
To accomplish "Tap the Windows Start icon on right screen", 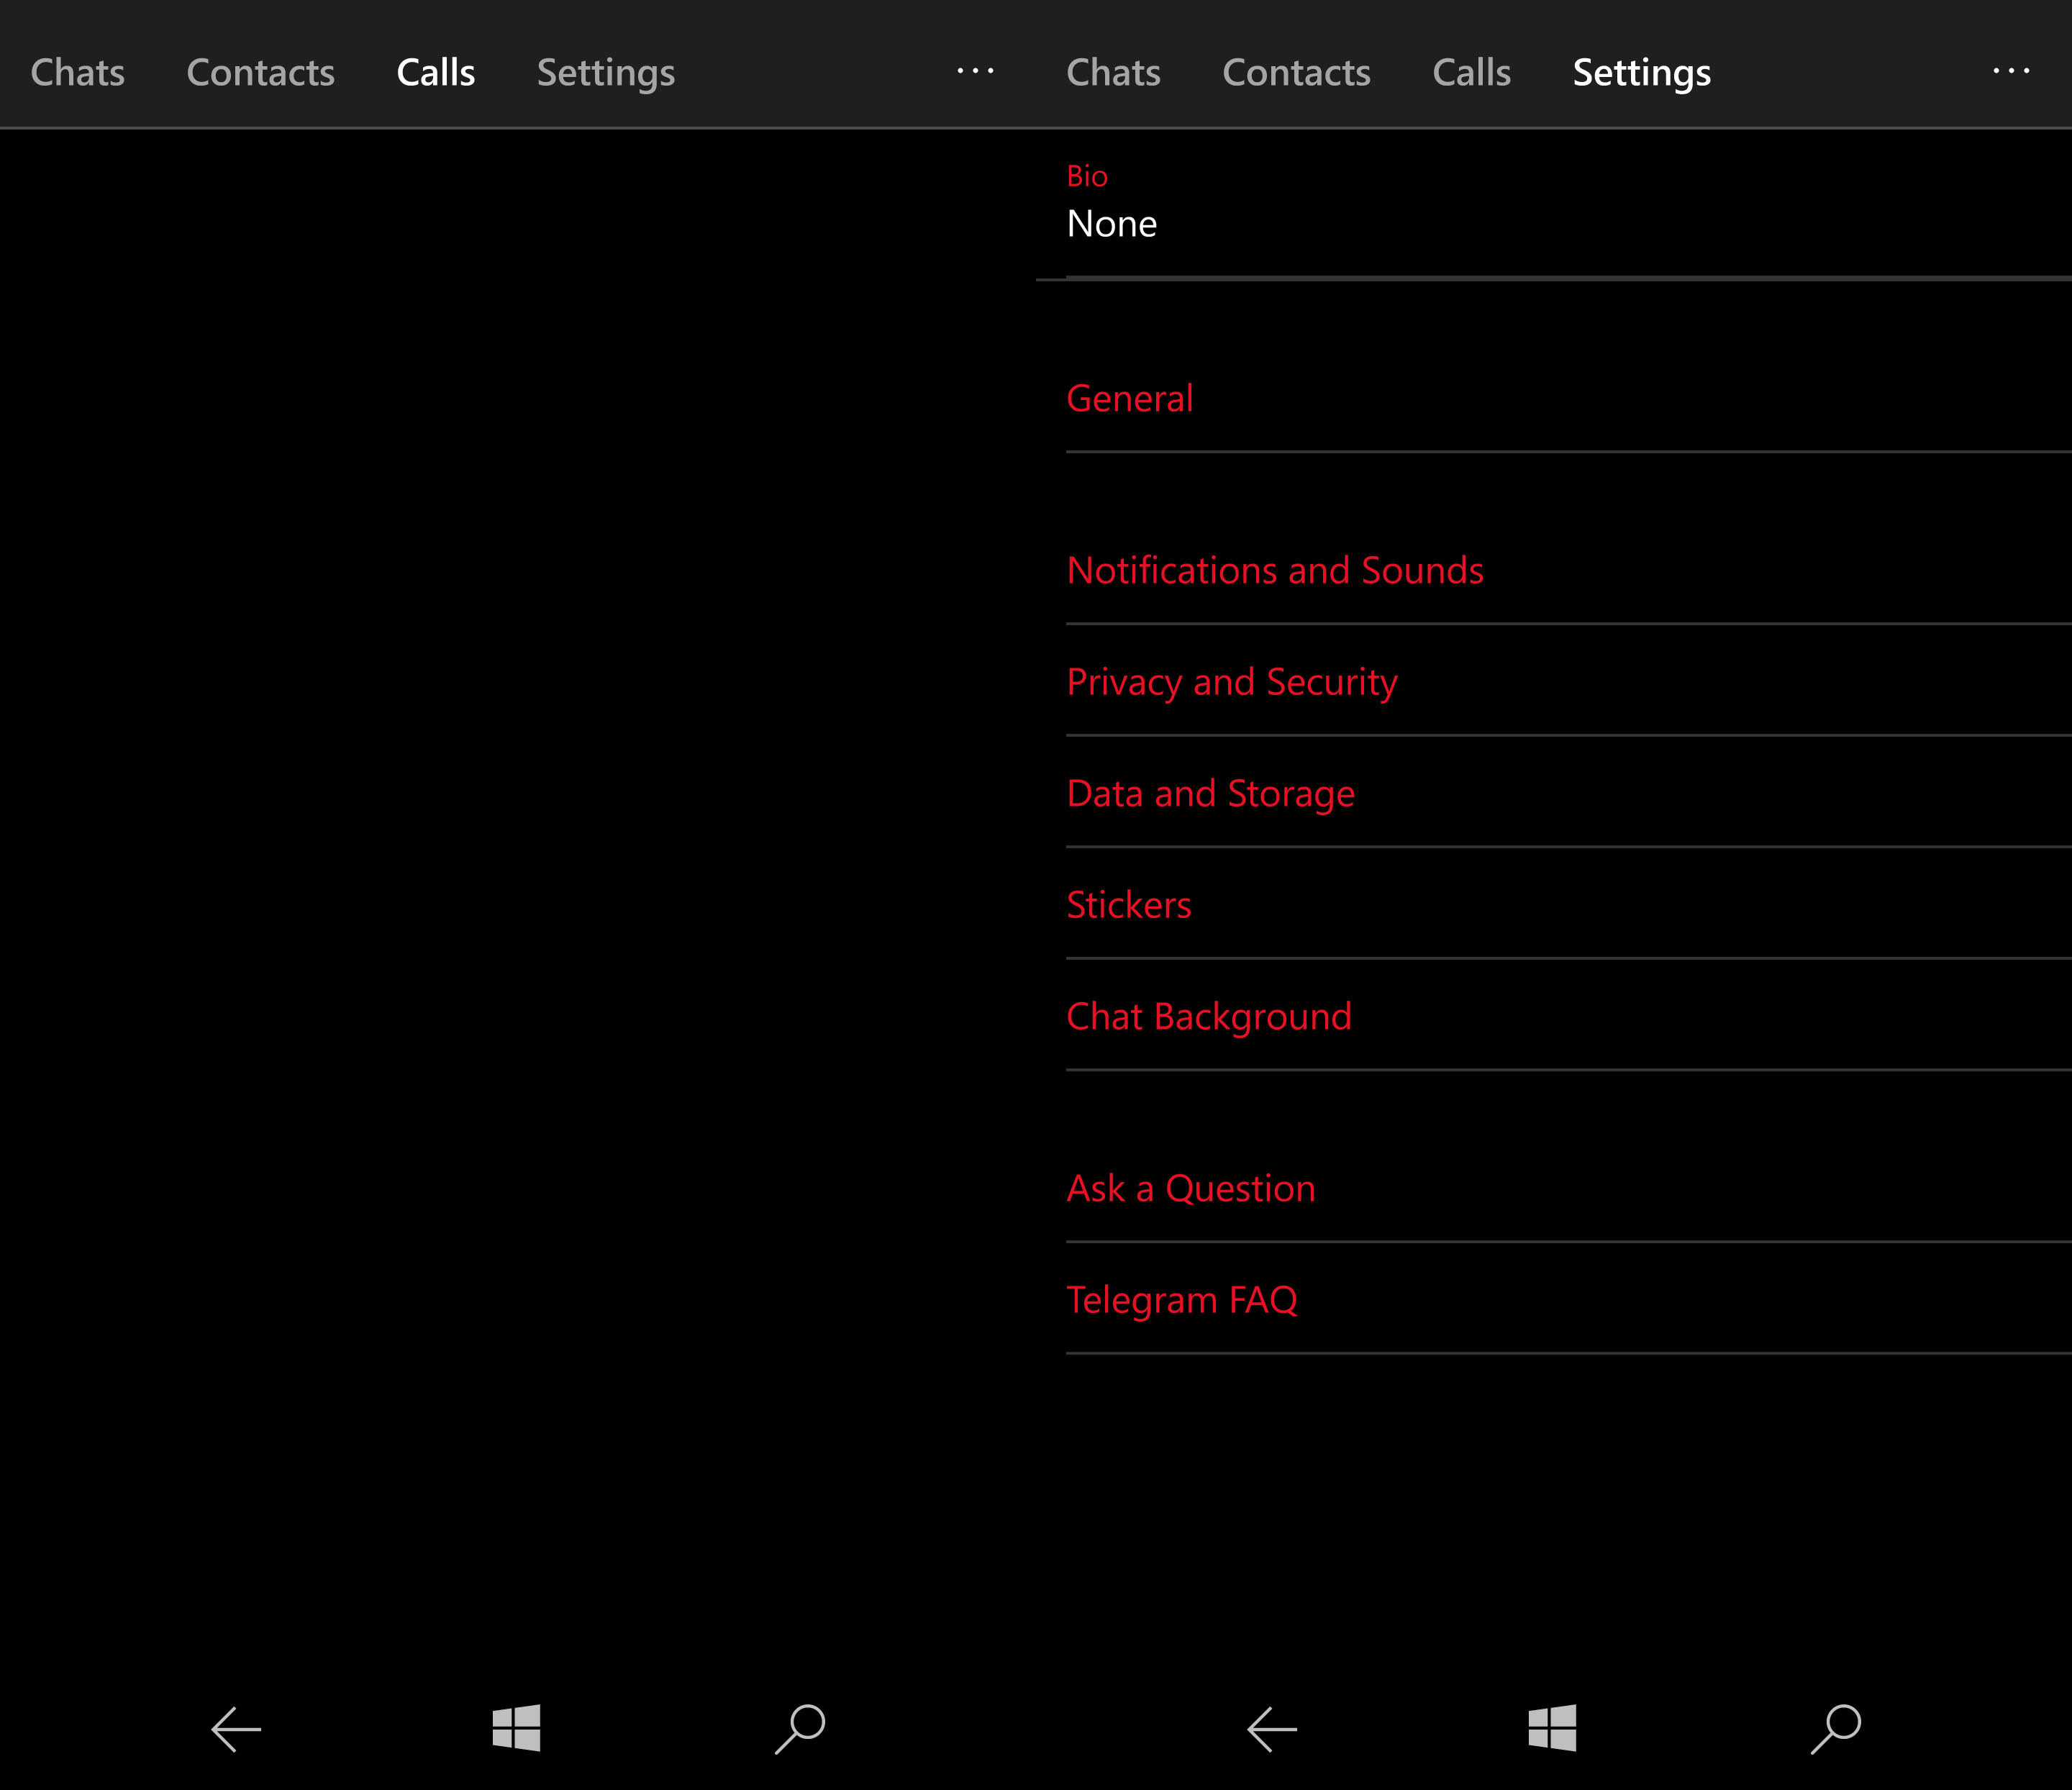I will [x=1552, y=1728].
